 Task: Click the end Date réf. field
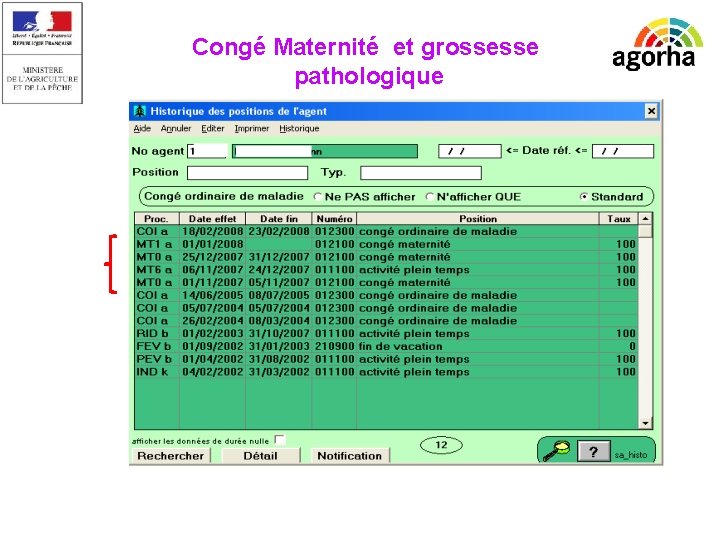623,151
